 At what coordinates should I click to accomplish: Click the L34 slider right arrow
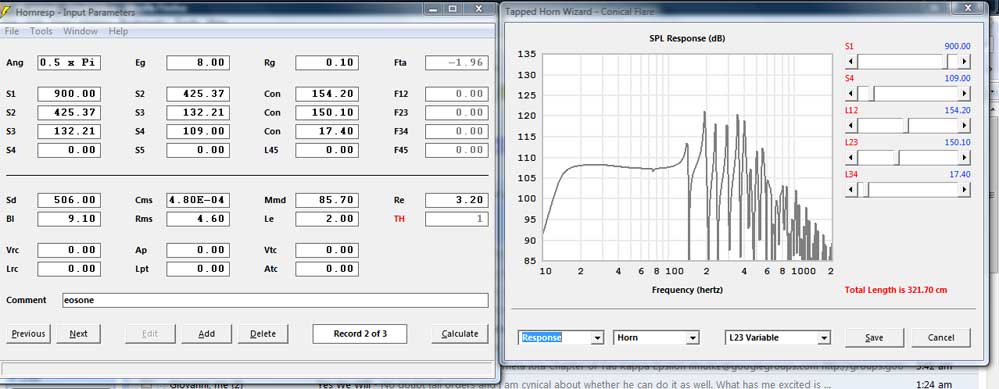(964, 189)
